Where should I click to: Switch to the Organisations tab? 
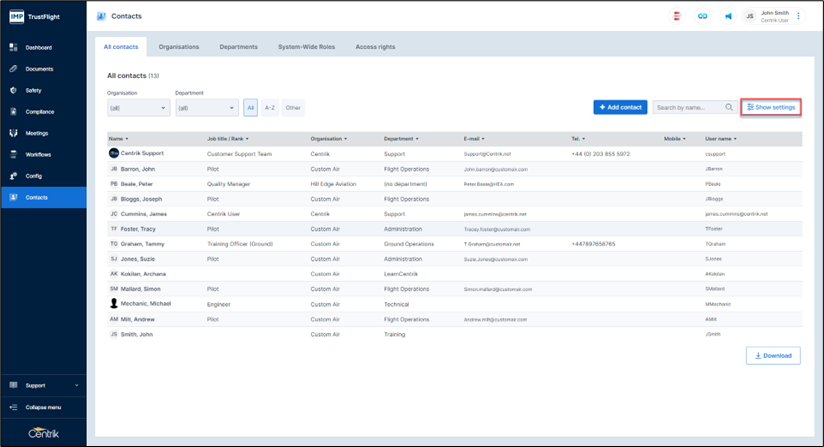179,47
